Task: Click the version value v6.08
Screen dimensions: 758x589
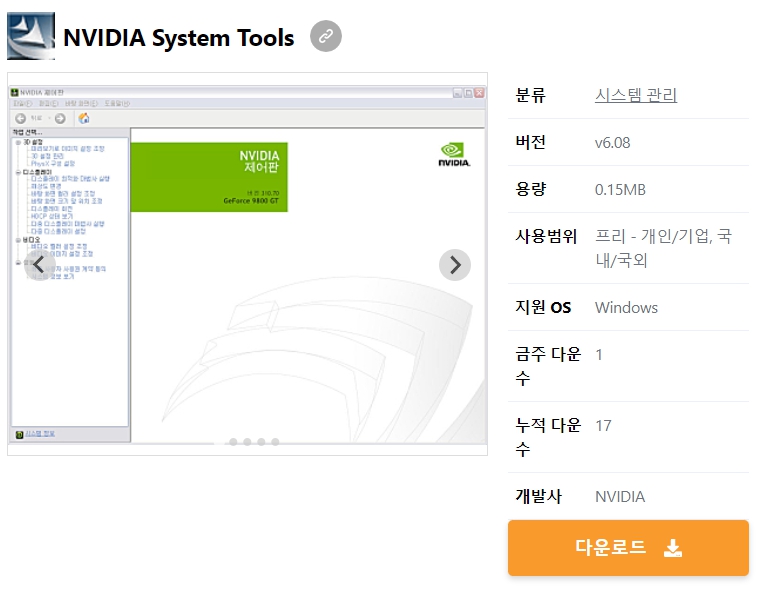Action: (612, 143)
